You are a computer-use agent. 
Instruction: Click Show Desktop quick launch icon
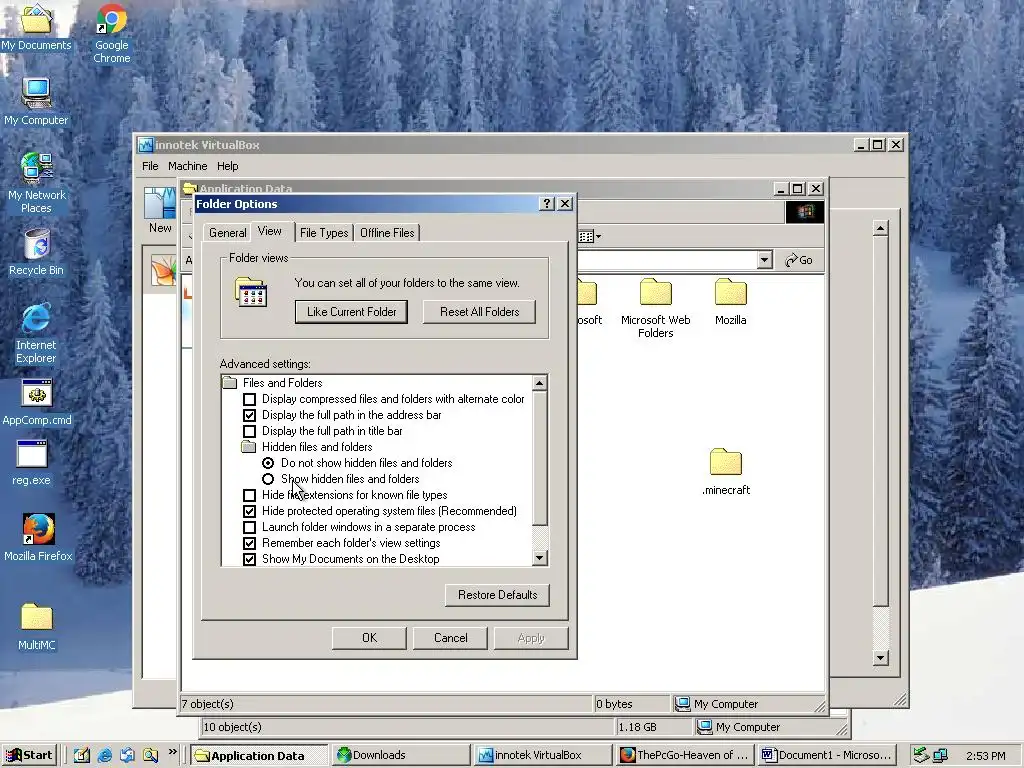point(82,755)
